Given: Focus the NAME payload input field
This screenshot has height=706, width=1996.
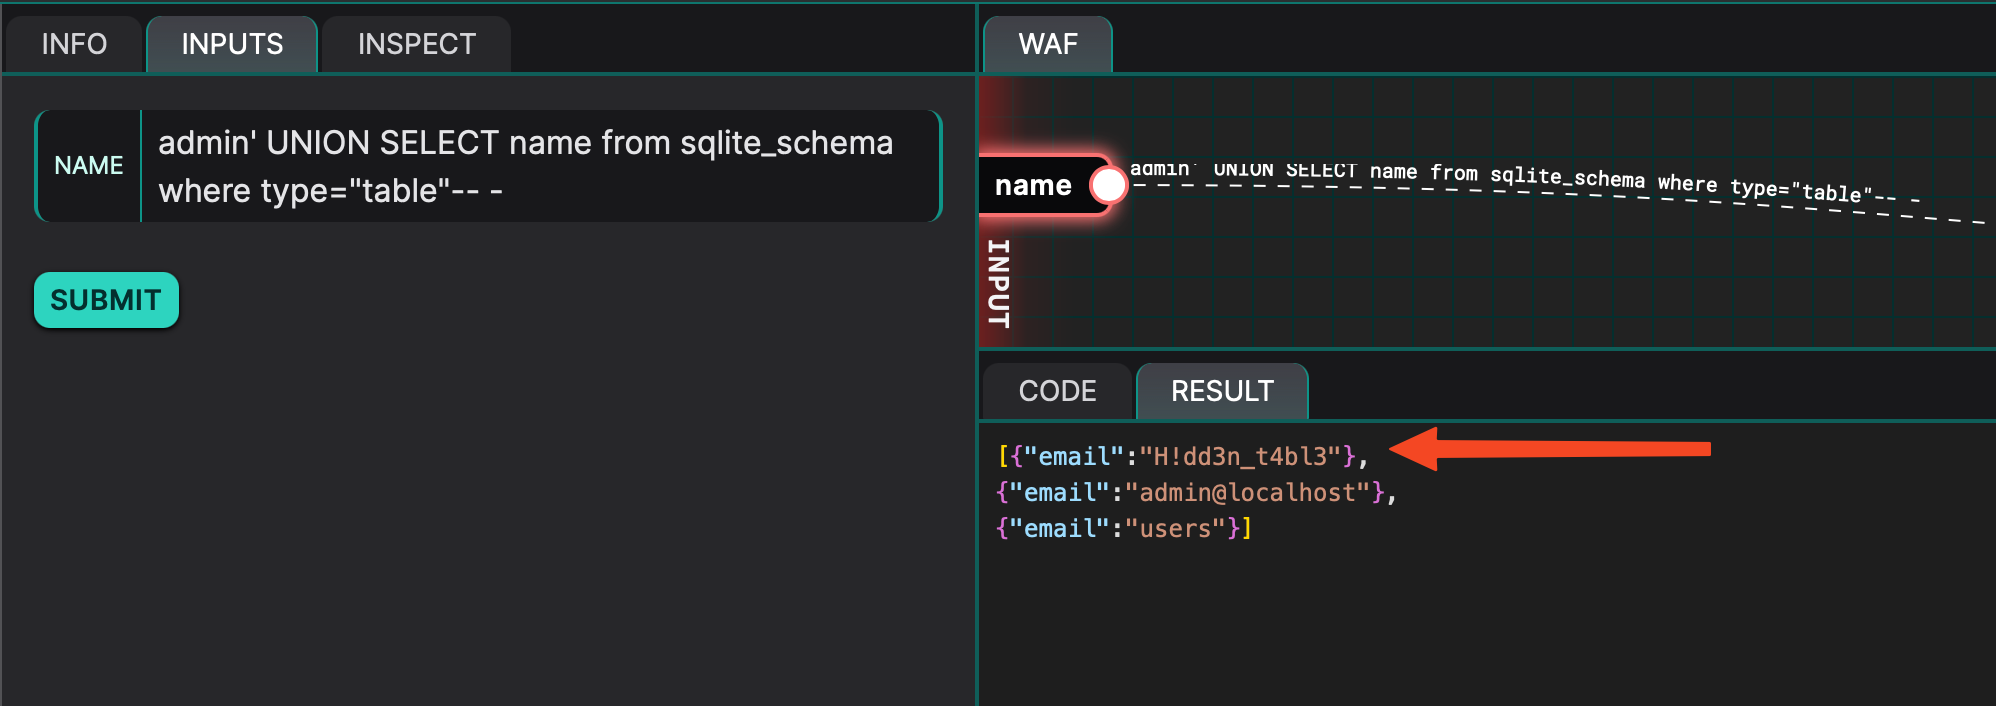Looking at the screenshot, I should click(x=540, y=166).
